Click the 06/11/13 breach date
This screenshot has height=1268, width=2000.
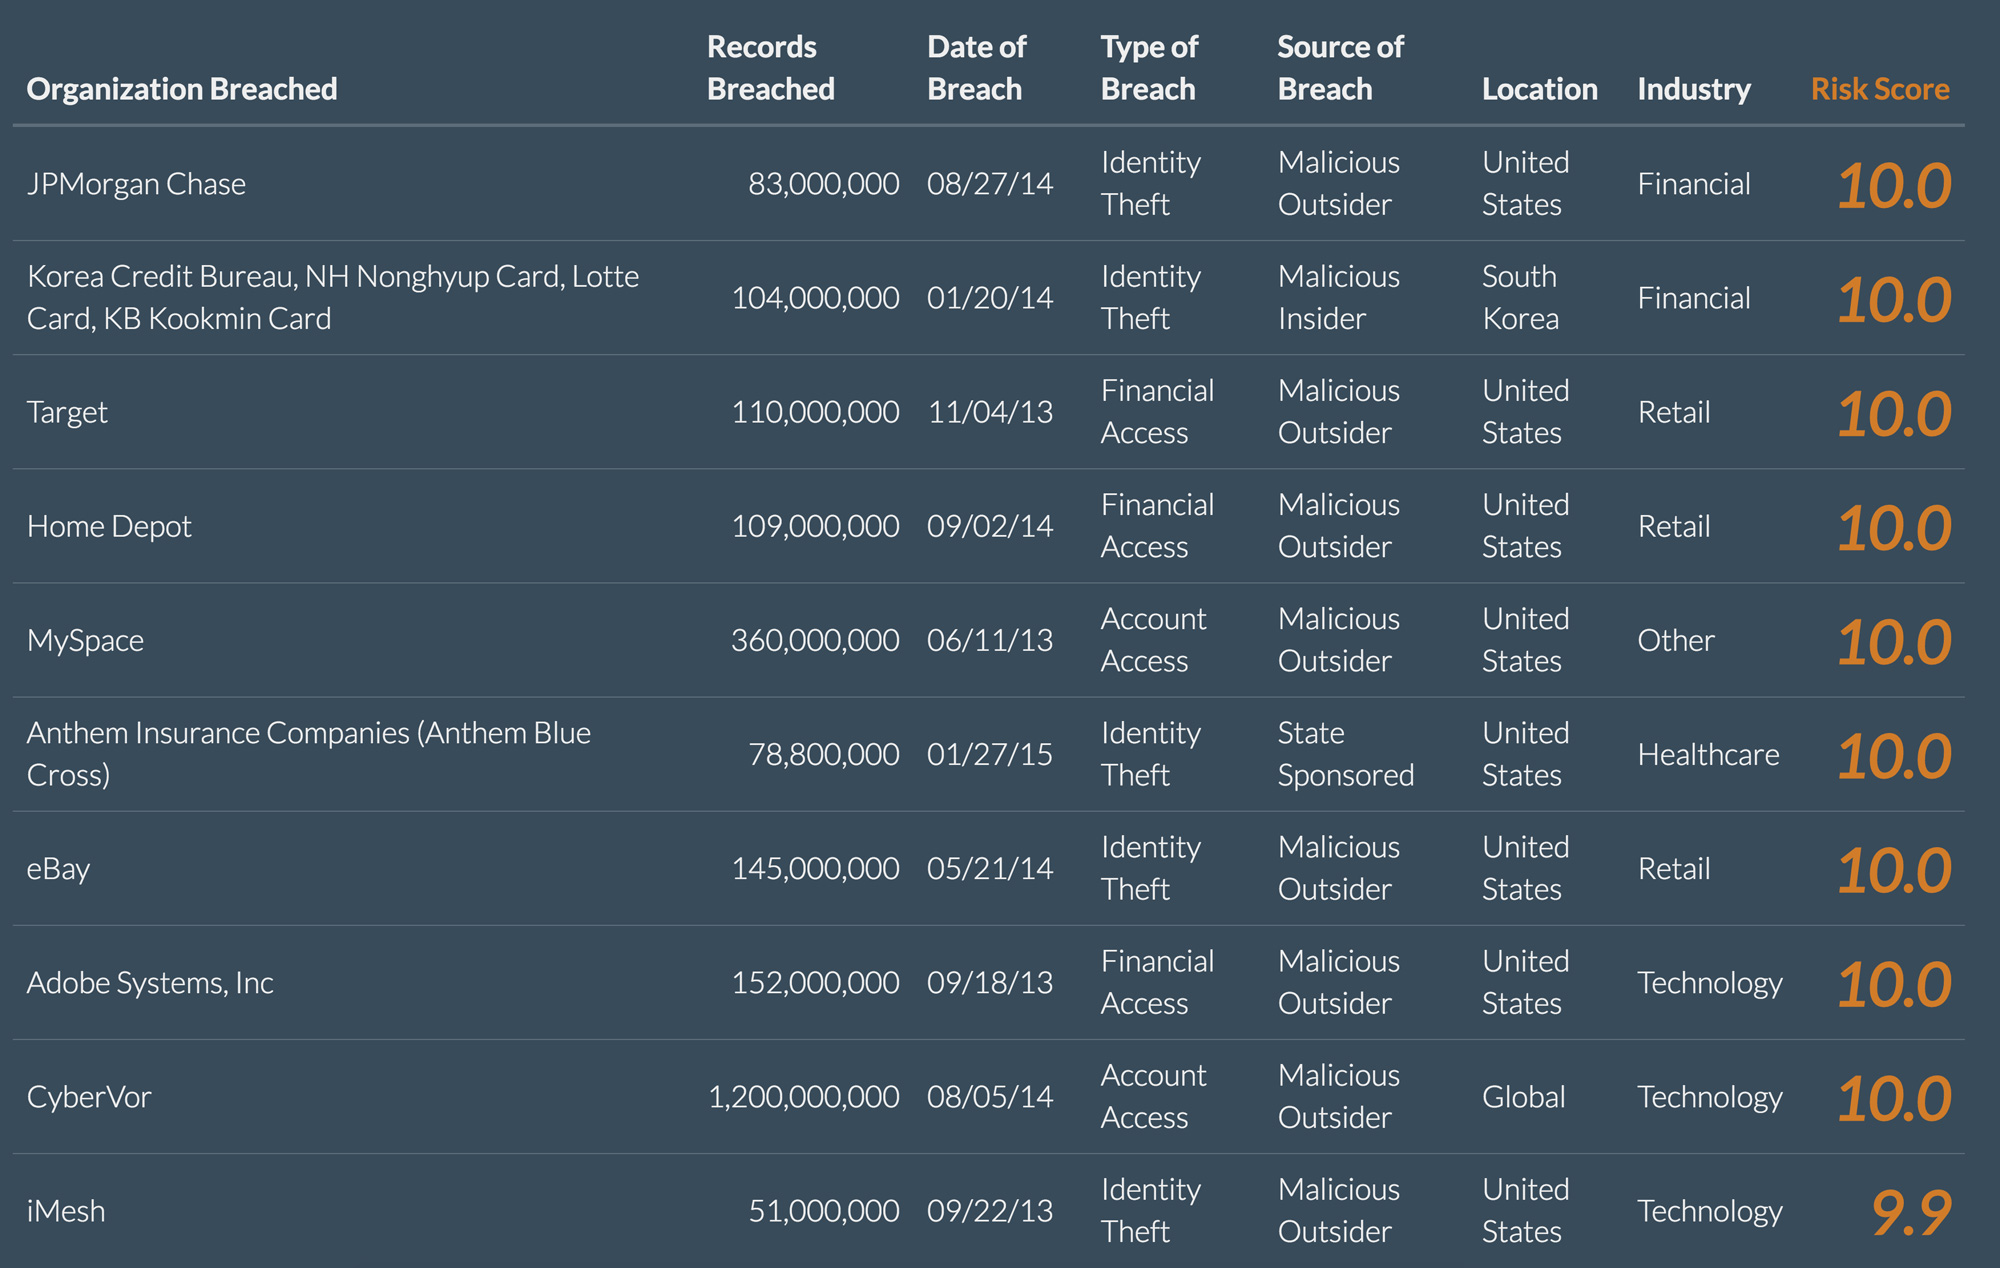pyautogui.click(x=990, y=640)
